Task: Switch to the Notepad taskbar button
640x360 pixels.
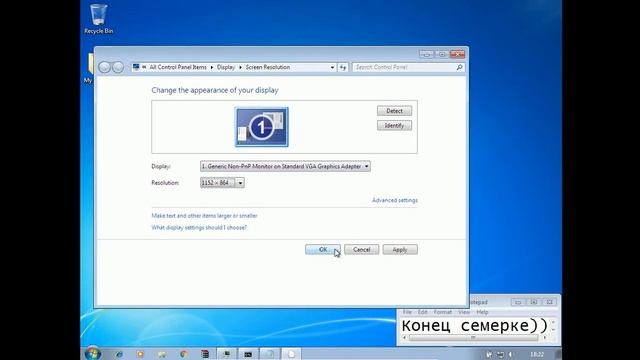Action: tap(291, 354)
